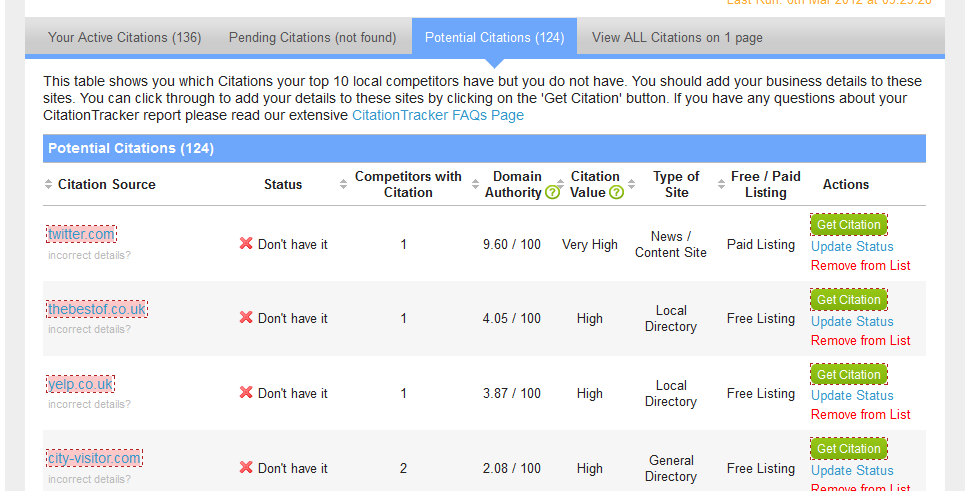Switch to Pending Citations tab

pyautogui.click(x=312, y=38)
